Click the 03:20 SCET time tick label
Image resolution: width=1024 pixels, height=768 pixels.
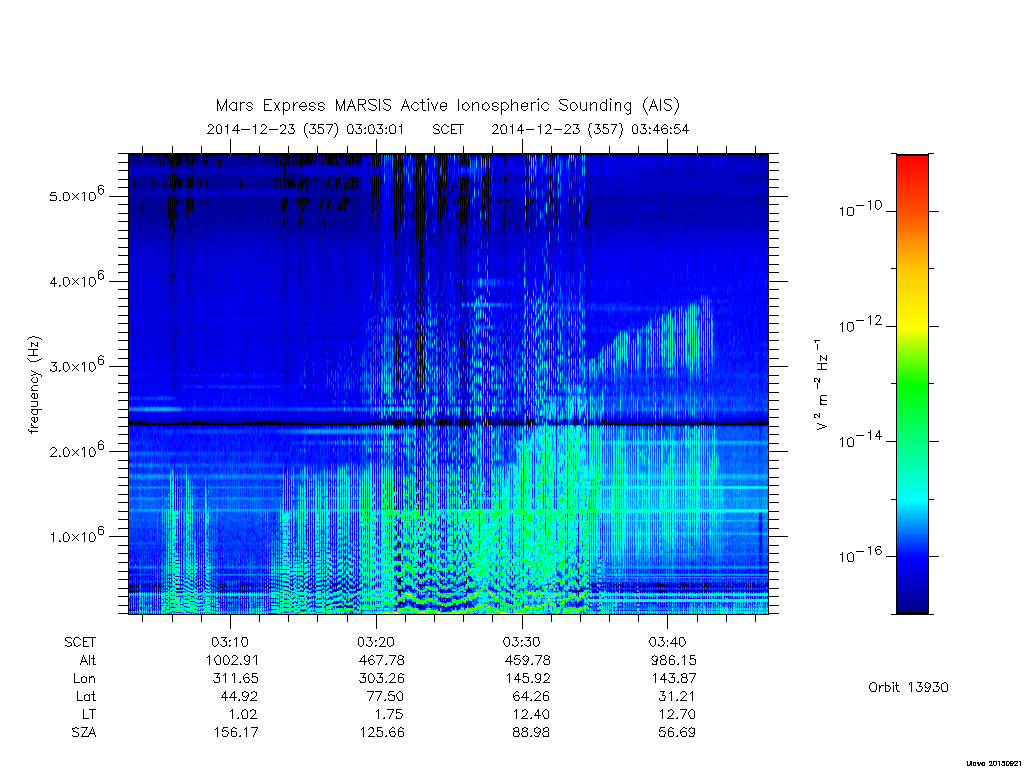[376, 642]
